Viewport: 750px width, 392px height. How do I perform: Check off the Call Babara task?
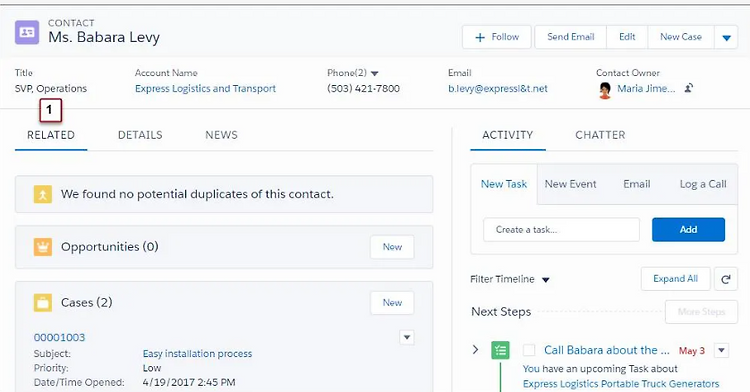529,350
